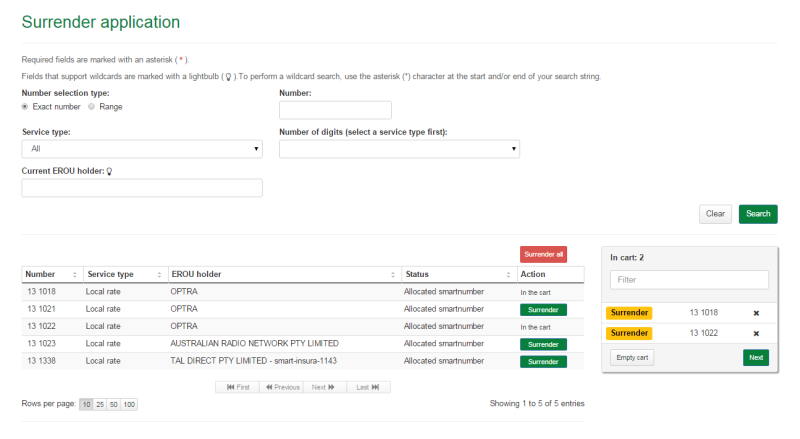Click the number cell 13 1022 in table
The image size is (800, 439).
pos(41,327)
